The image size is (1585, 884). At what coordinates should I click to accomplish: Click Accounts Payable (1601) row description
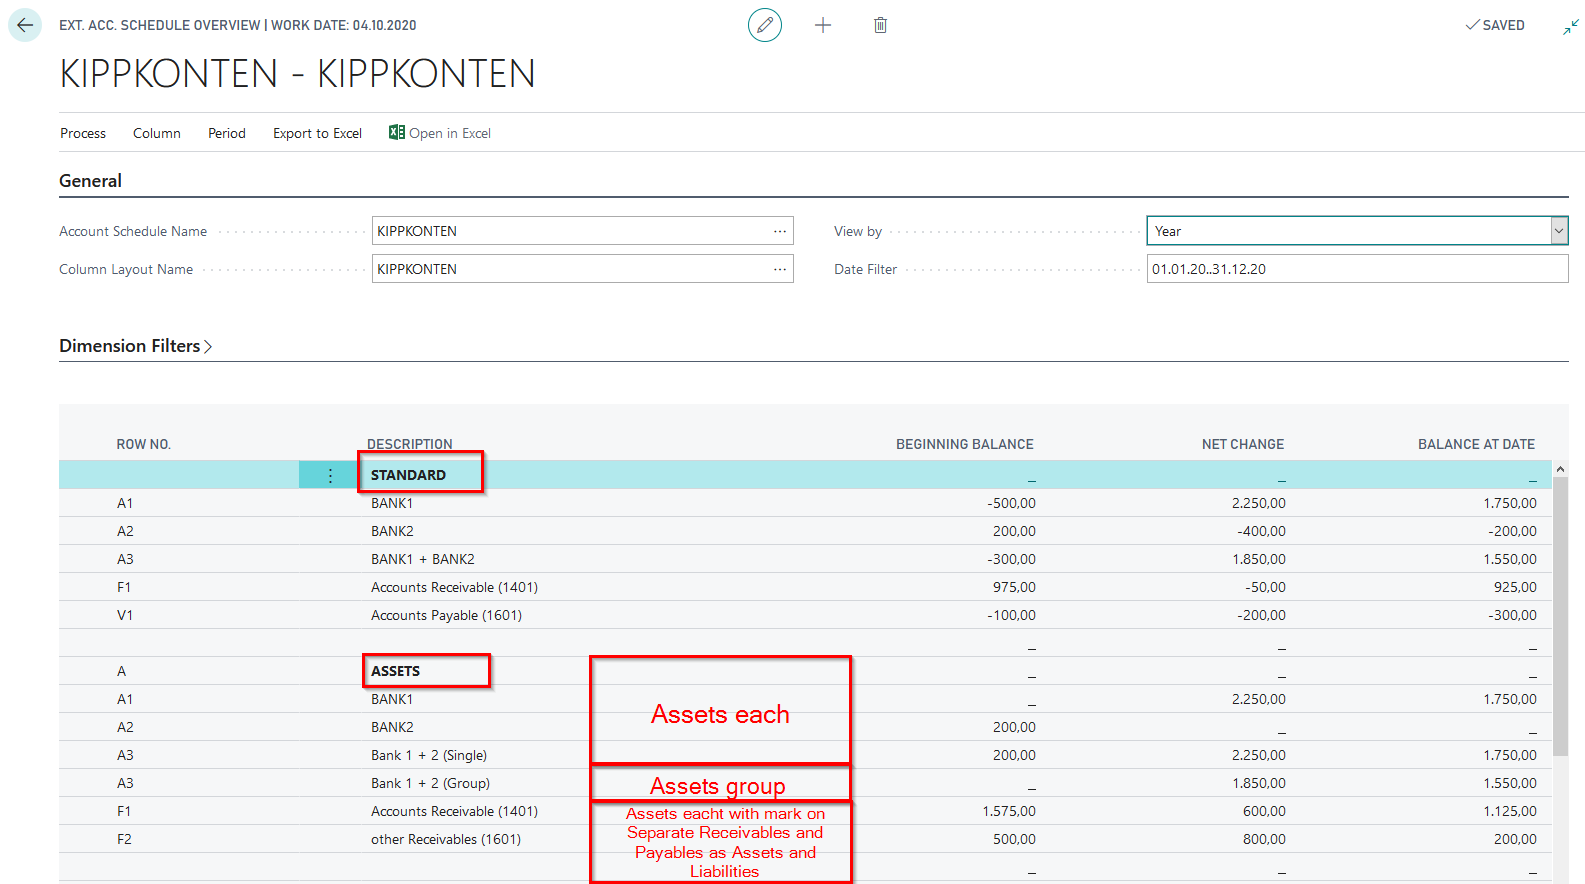click(446, 615)
